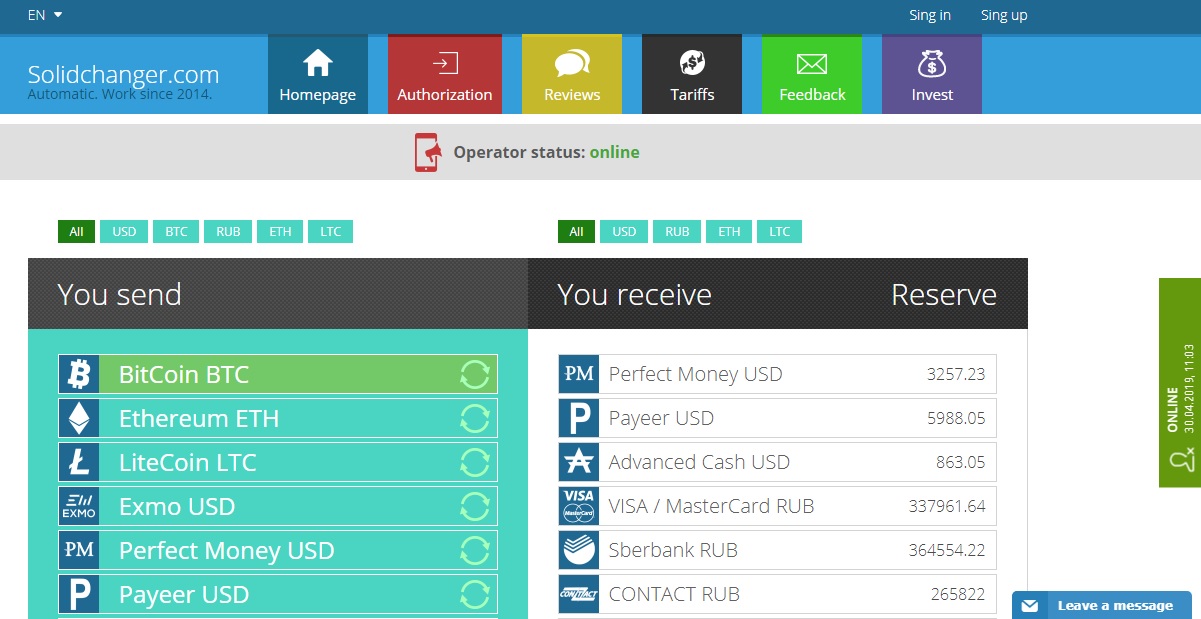
Task: Click CONTACT icon in receive list
Action: [579, 594]
